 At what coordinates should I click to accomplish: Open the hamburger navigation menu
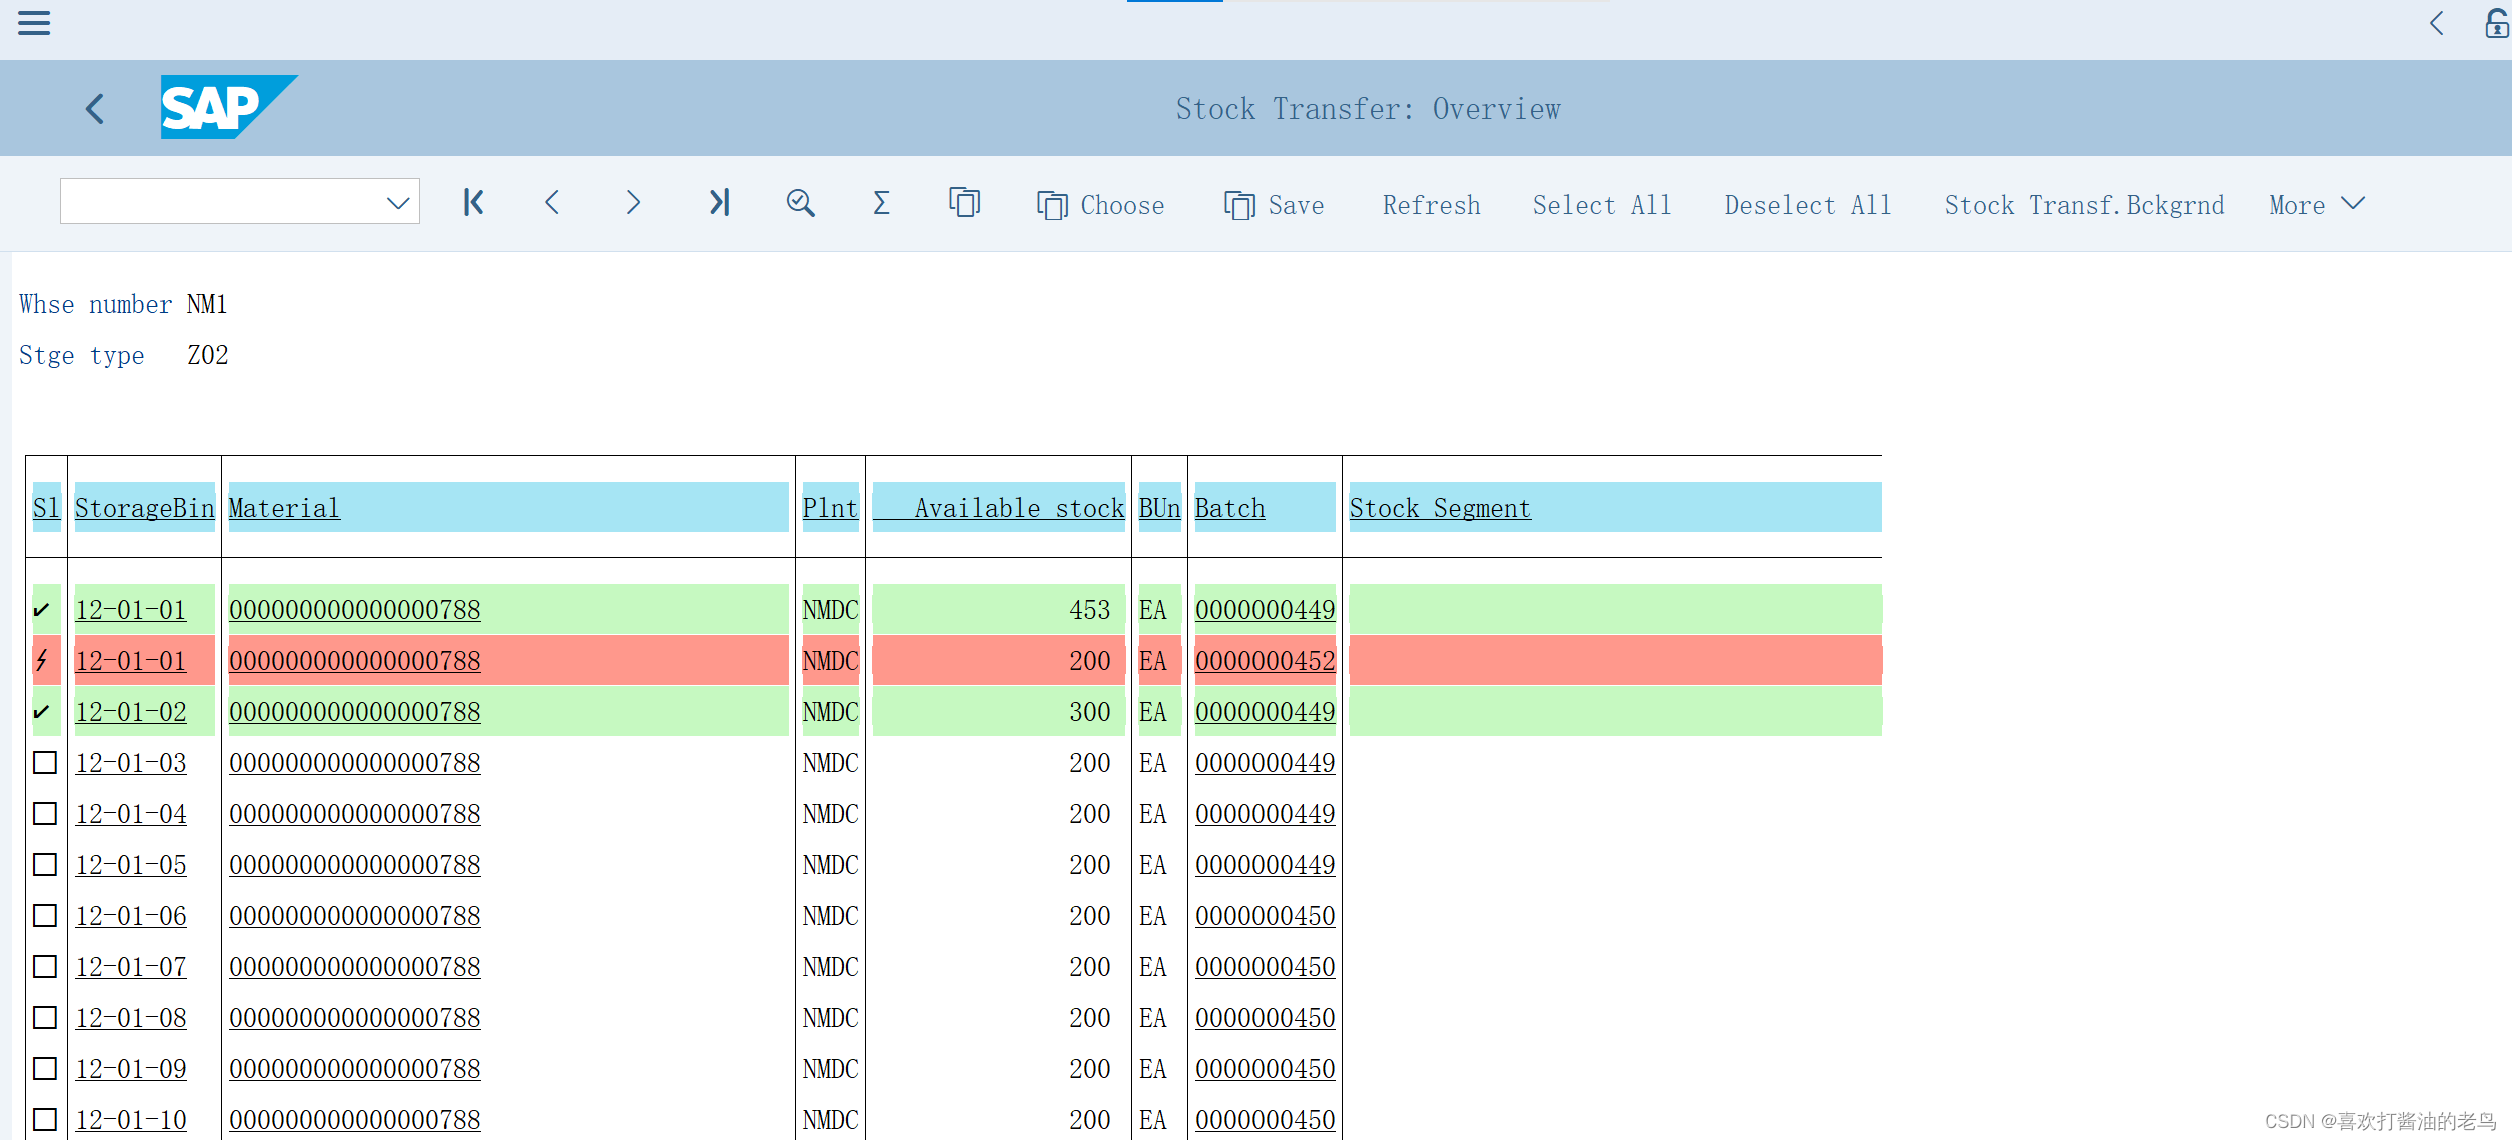[x=33, y=23]
